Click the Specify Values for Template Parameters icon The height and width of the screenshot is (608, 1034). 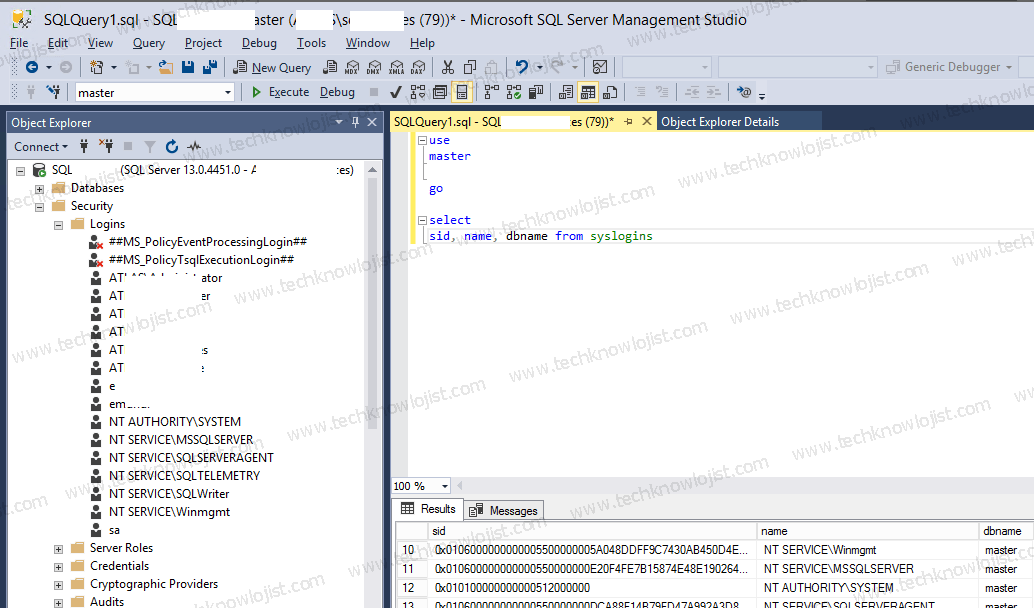[x=744, y=92]
